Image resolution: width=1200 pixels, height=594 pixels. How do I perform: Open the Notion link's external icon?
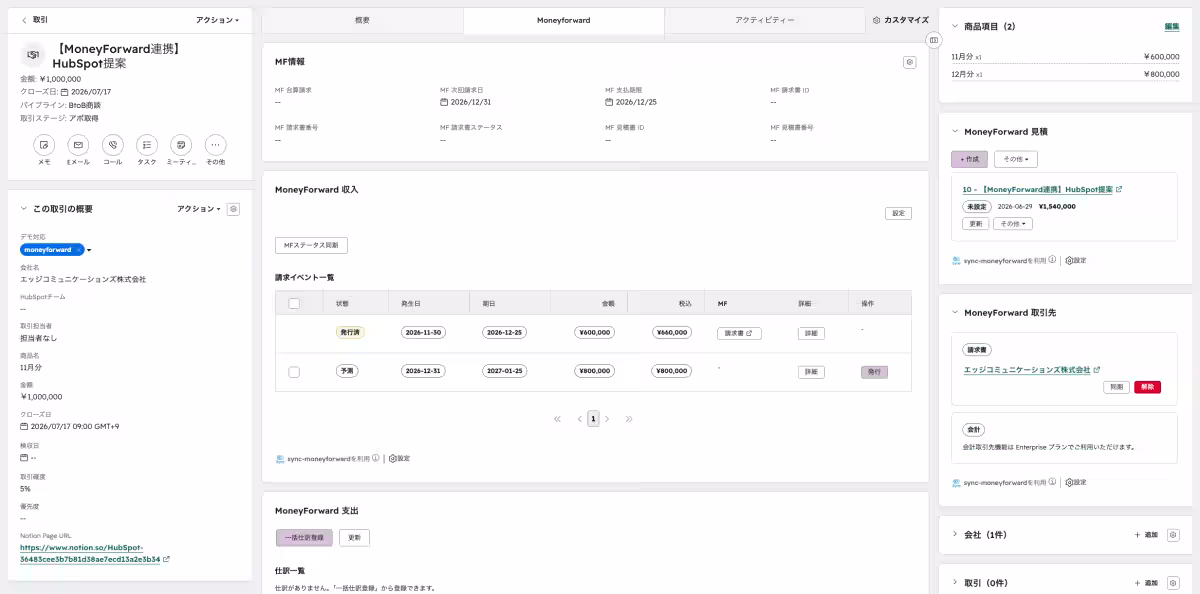click(x=166, y=559)
